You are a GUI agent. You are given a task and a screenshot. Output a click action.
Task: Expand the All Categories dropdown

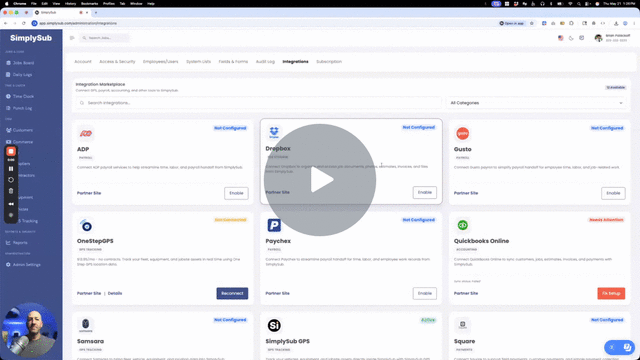point(536,103)
